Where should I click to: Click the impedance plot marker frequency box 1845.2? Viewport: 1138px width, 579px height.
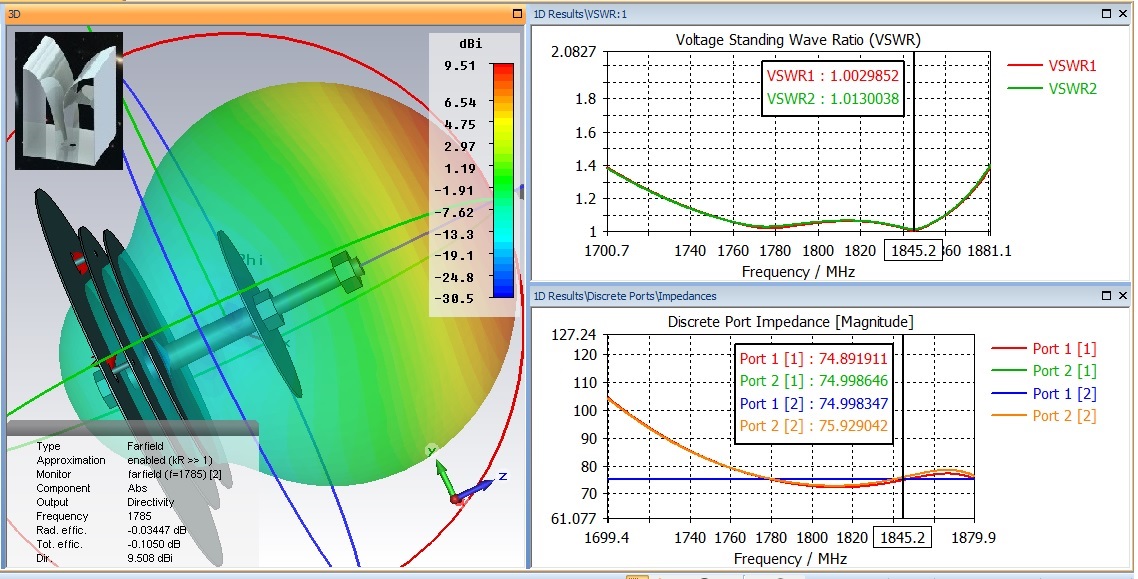903,538
